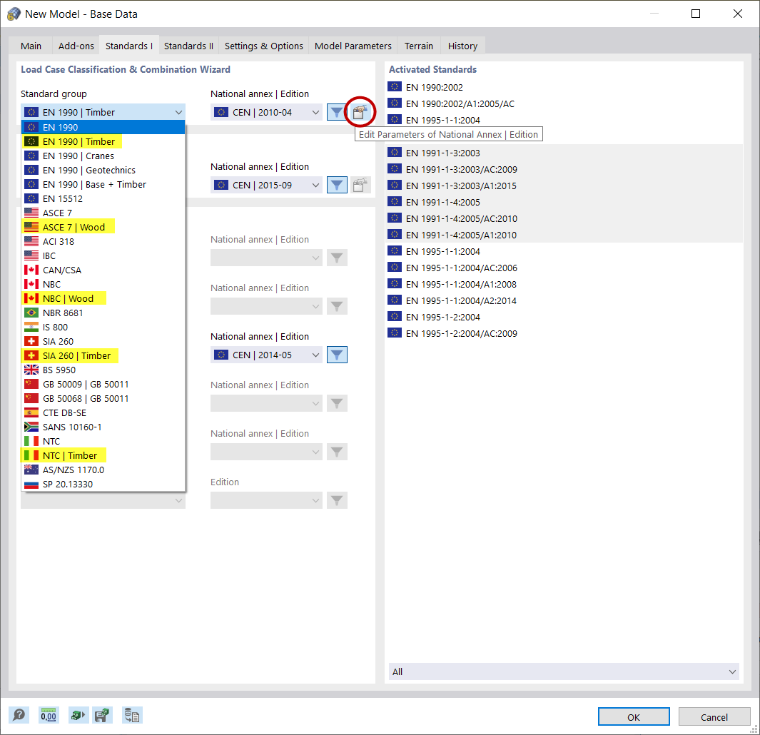Image resolution: width=760 pixels, height=735 pixels.
Task: Go to the Model Parameters tab
Action: pos(353,46)
